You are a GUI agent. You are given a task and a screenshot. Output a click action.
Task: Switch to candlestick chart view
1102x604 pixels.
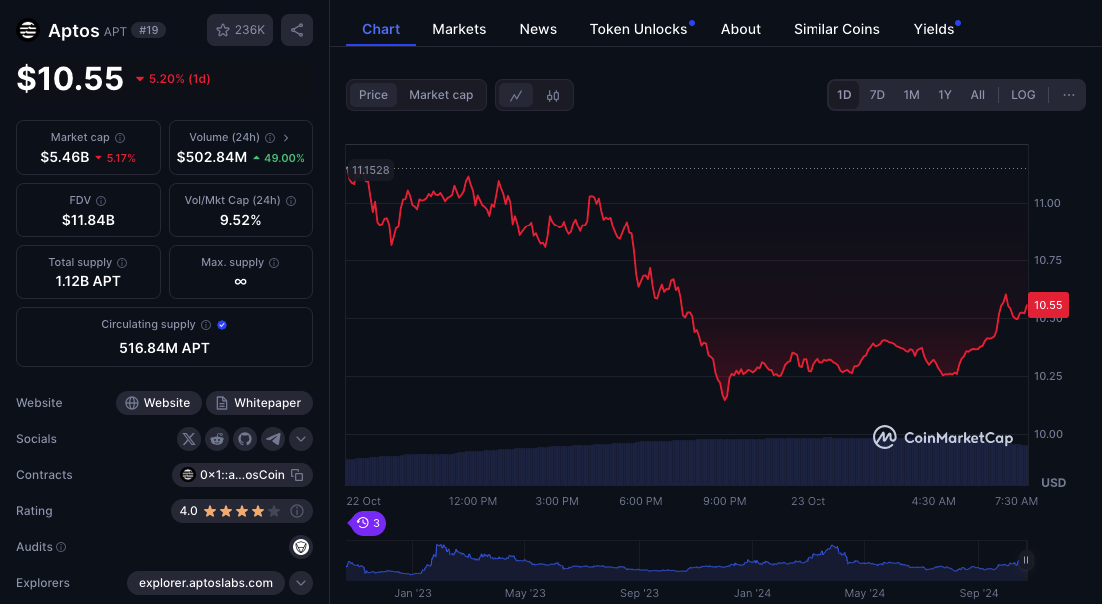(x=553, y=96)
